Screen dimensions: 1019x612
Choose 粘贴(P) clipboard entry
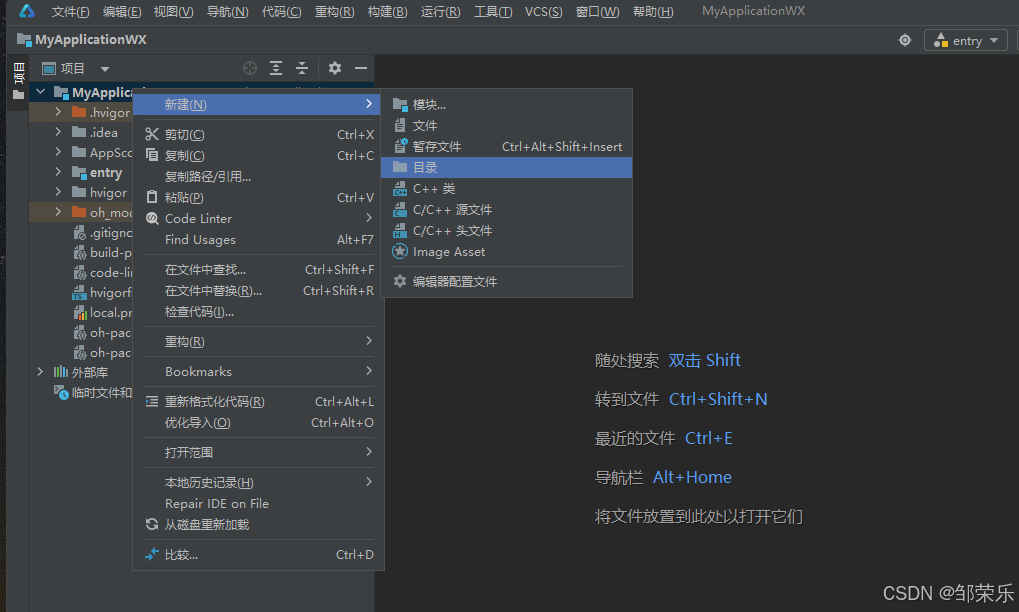click(x=259, y=198)
